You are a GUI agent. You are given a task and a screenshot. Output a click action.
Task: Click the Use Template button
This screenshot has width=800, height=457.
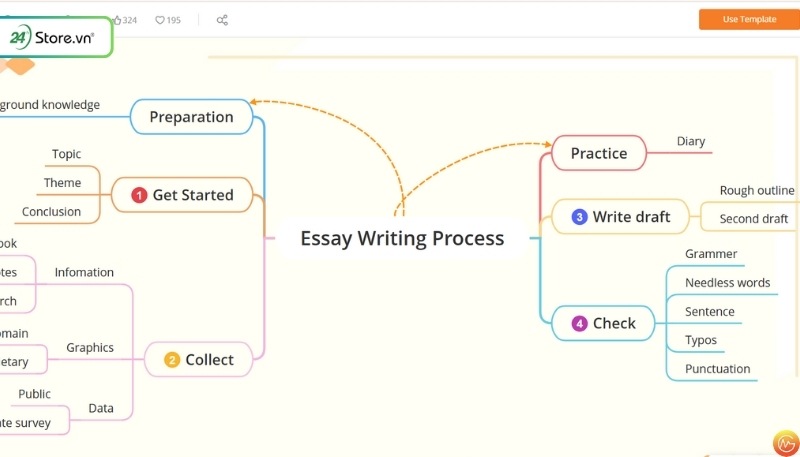coord(749,19)
